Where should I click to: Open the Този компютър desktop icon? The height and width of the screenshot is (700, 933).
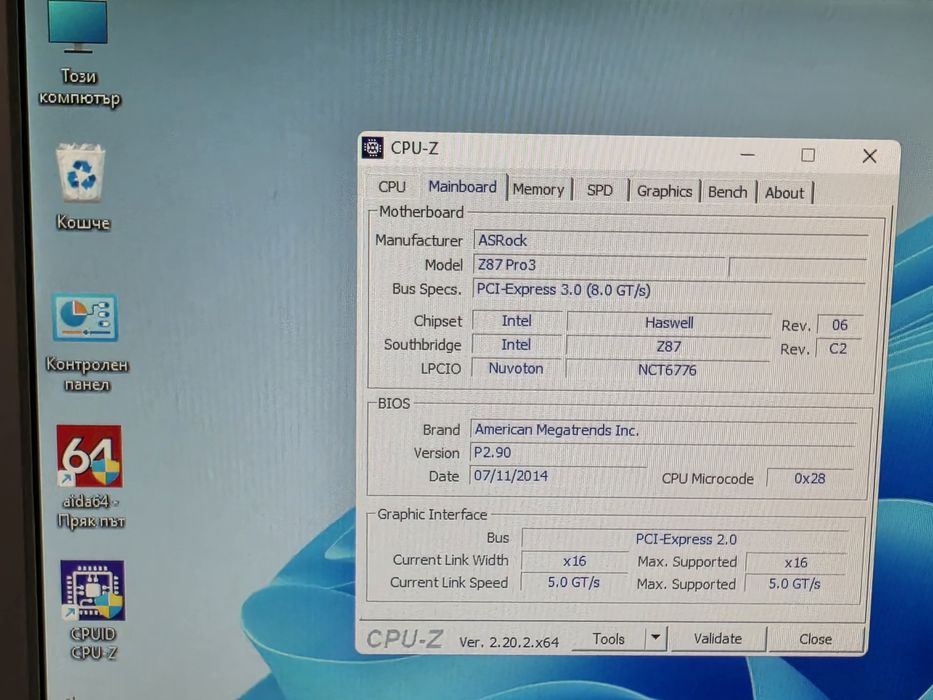(79, 54)
